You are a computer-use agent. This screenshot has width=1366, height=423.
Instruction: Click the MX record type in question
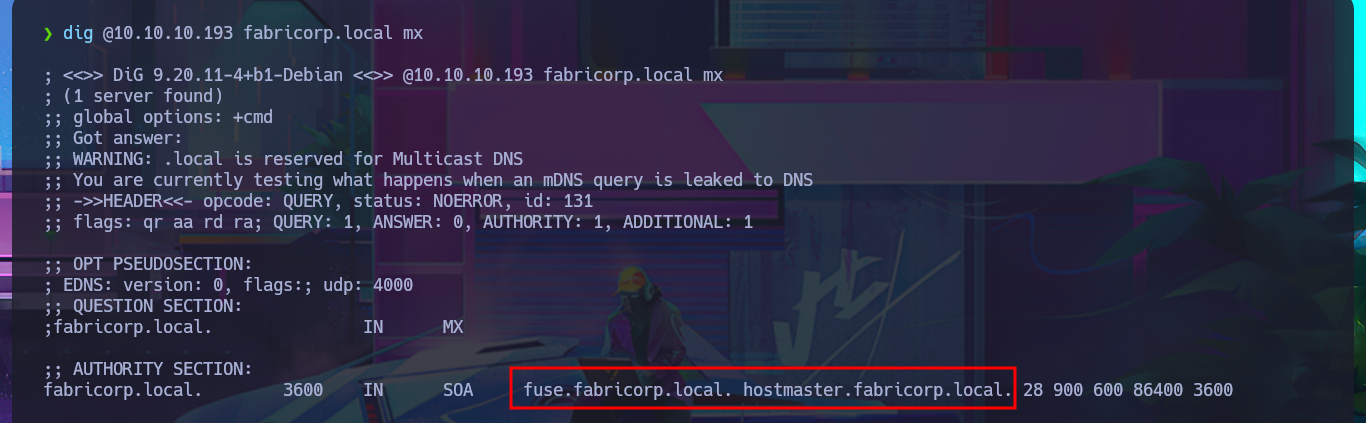click(453, 327)
